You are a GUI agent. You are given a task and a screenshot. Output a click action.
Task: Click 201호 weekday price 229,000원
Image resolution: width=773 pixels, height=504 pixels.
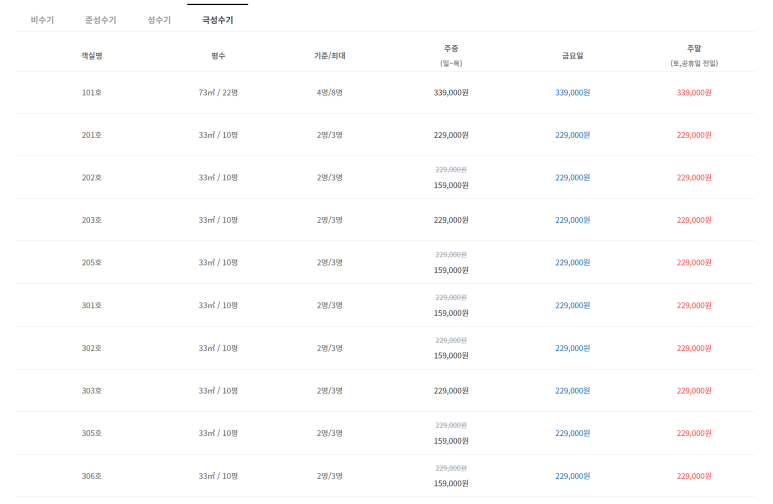coord(451,135)
